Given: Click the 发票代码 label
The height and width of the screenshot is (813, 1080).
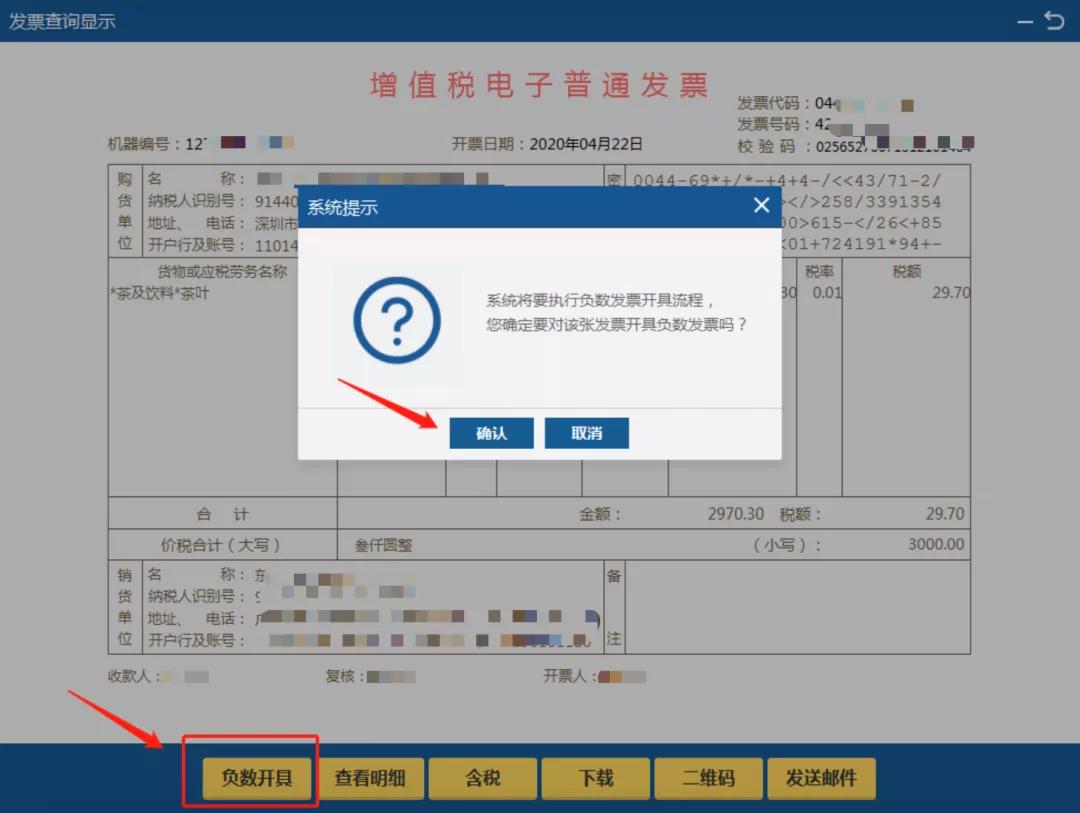Looking at the screenshot, I should 769,103.
